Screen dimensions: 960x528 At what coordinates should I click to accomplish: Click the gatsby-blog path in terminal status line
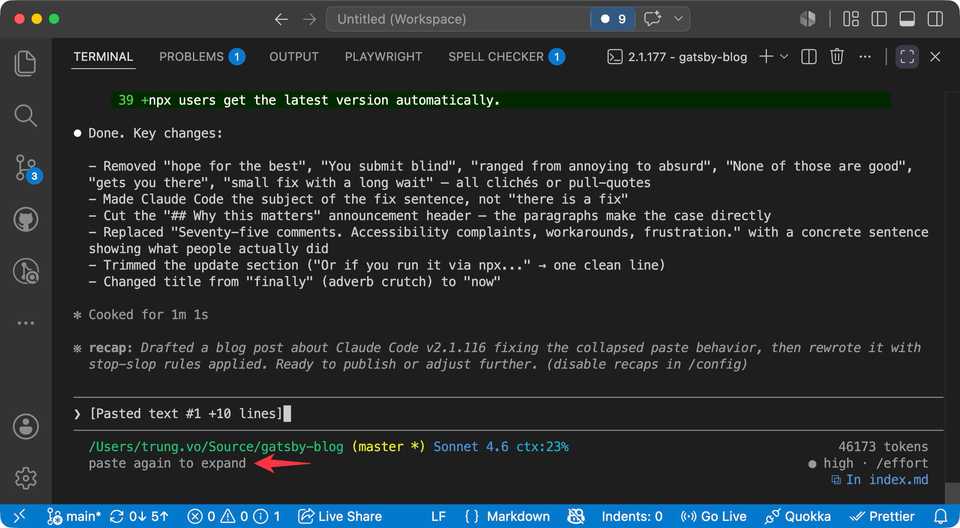[216, 447]
